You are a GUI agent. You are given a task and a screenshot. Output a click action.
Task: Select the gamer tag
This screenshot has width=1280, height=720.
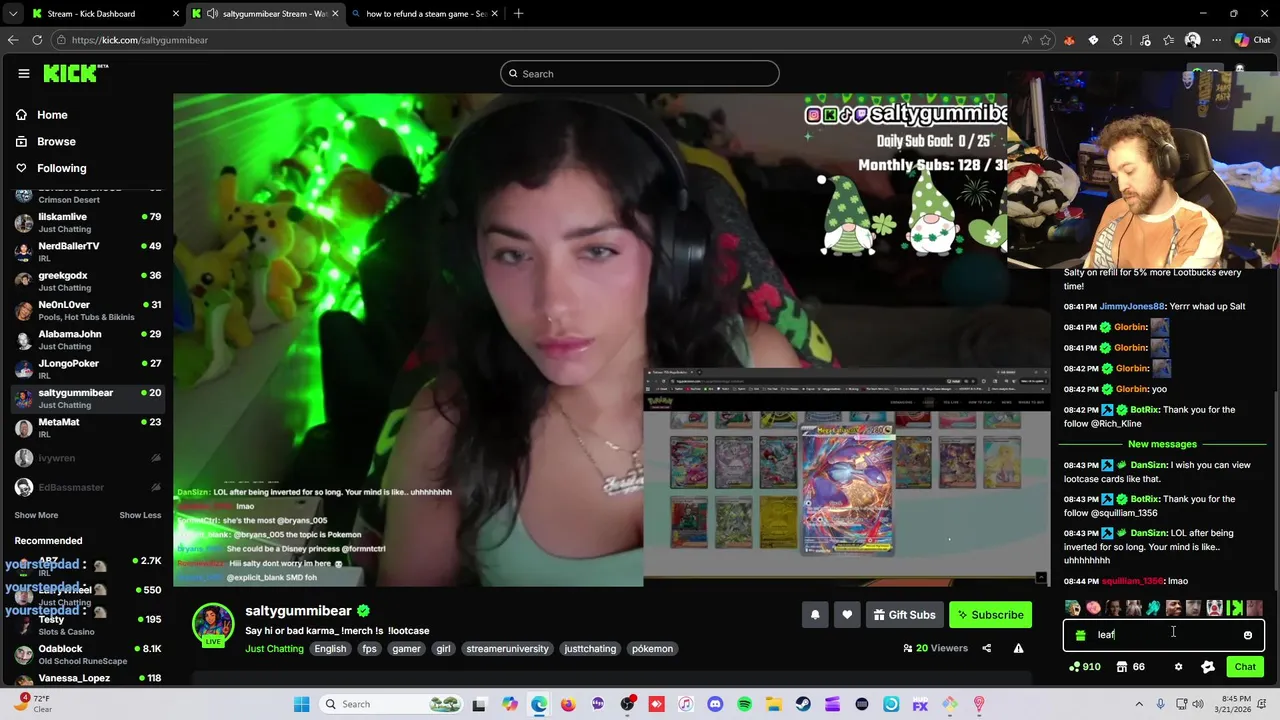pyautogui.click(x=406, y=648)
